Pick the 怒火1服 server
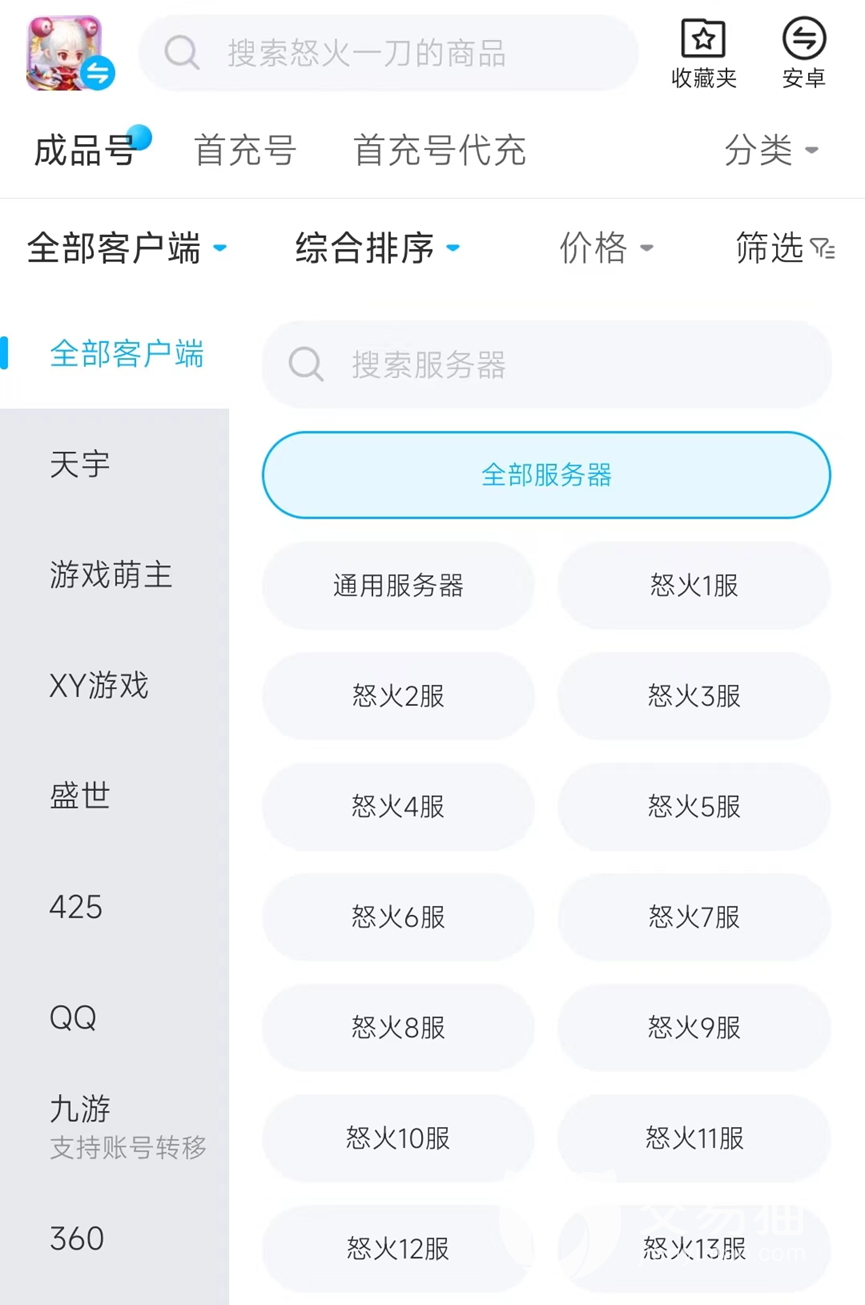 click(694, 586)
